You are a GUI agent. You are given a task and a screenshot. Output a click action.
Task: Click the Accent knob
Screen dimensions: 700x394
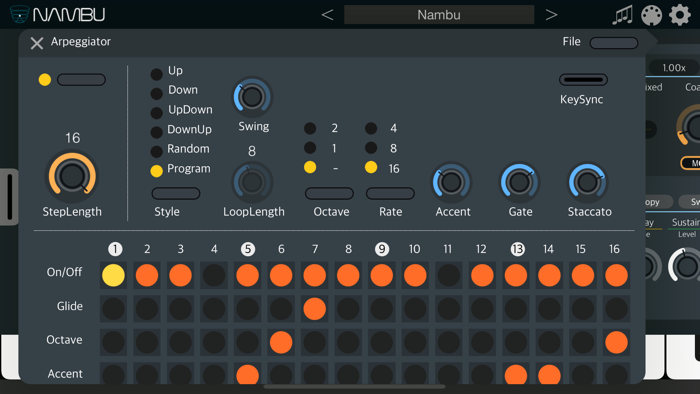click(451, 182)
